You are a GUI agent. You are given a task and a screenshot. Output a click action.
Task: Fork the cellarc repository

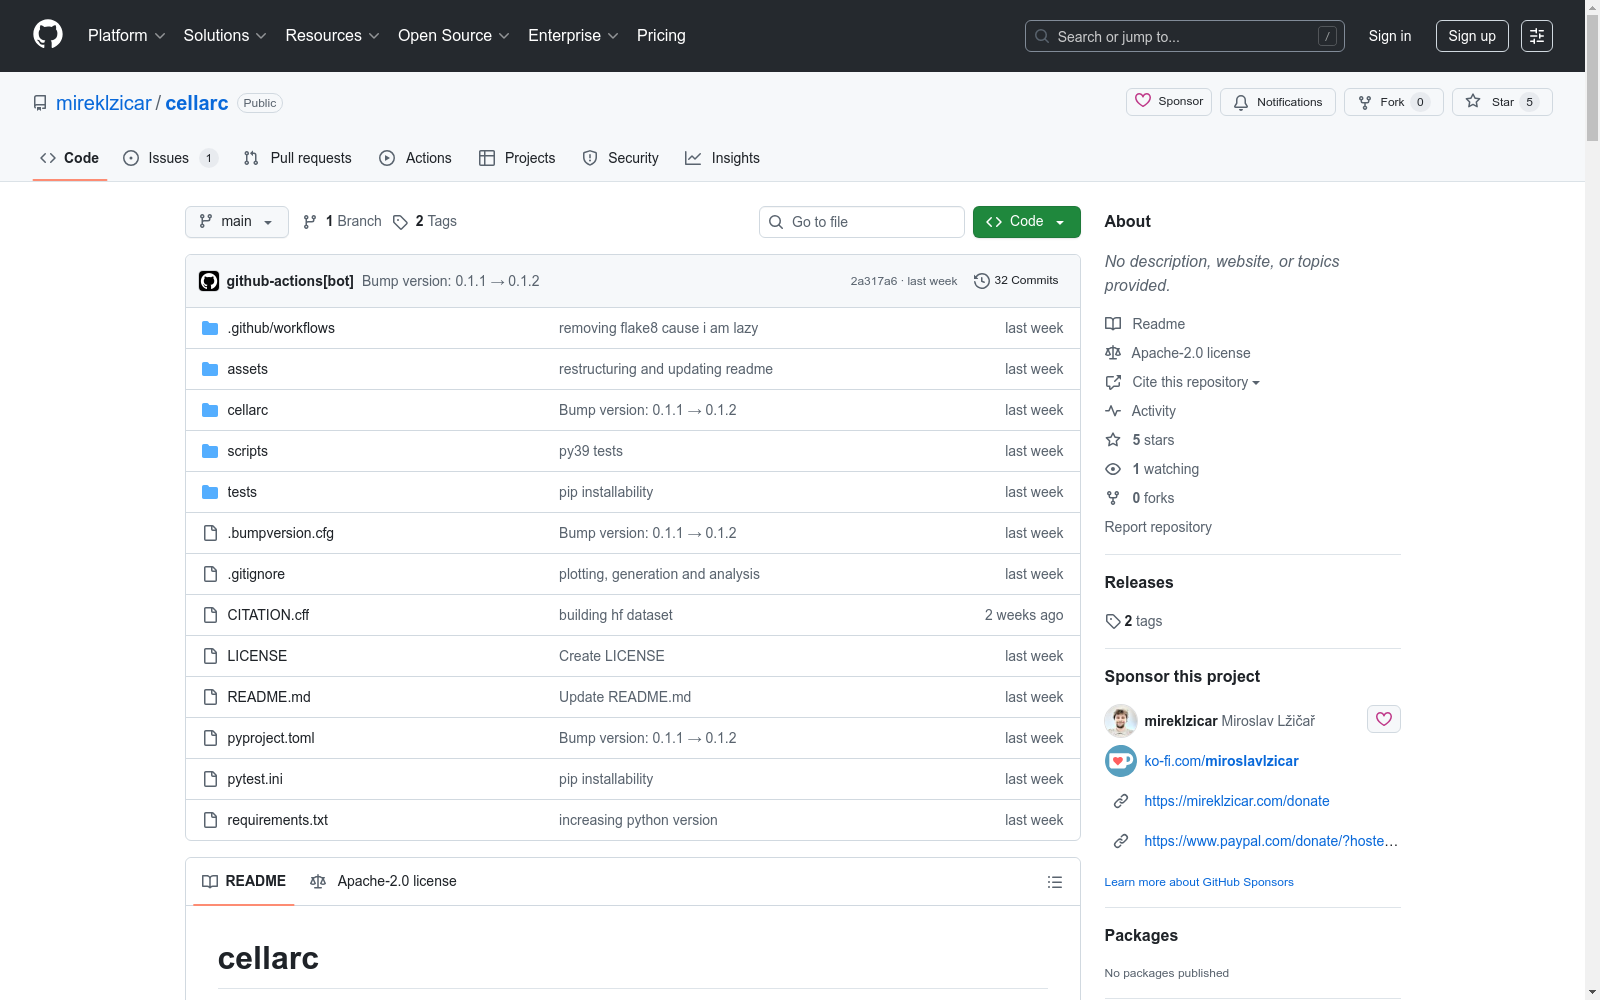pos(1393,102)
